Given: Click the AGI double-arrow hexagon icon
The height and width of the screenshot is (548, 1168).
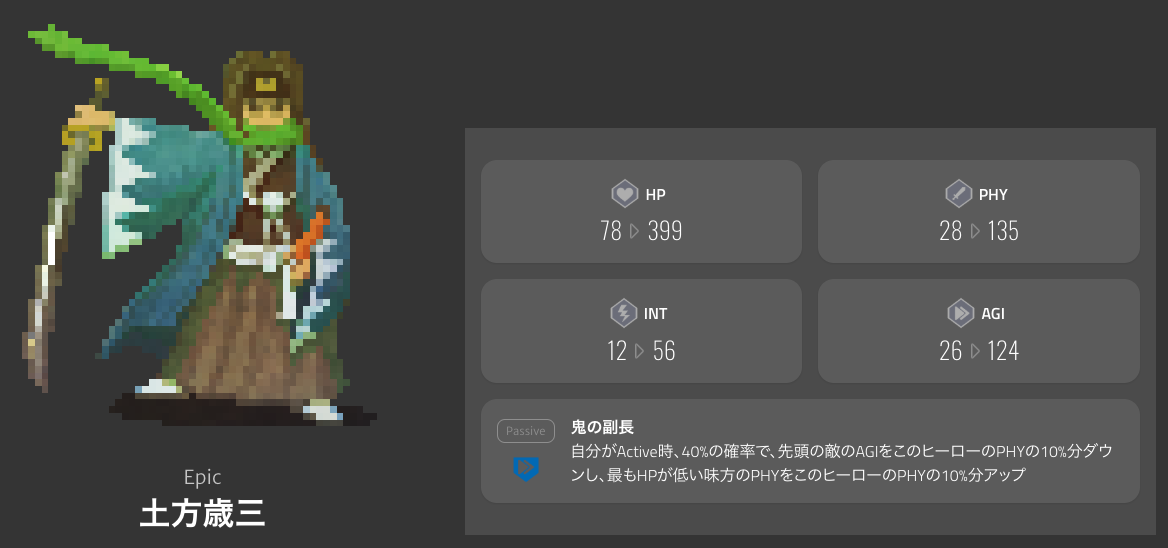Looking at the screenshot, I should [x=960, y=313].
